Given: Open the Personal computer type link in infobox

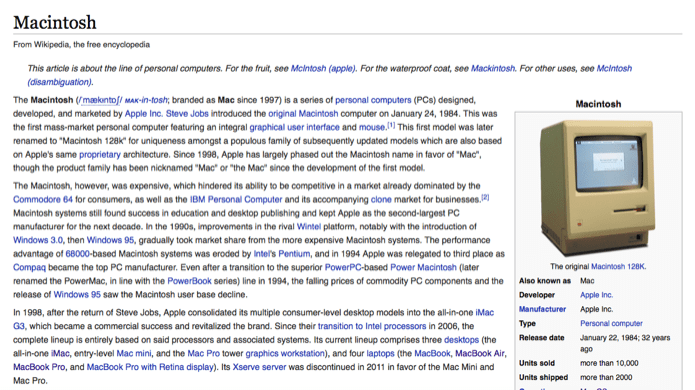Looking at the screenshot, I should coord(611,324).
